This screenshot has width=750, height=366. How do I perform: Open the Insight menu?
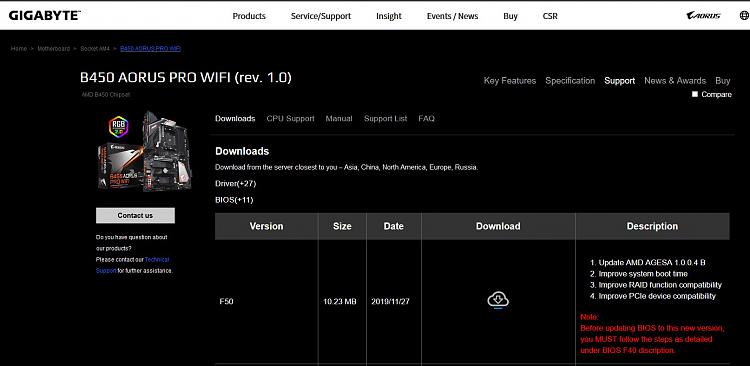[389, 16]
